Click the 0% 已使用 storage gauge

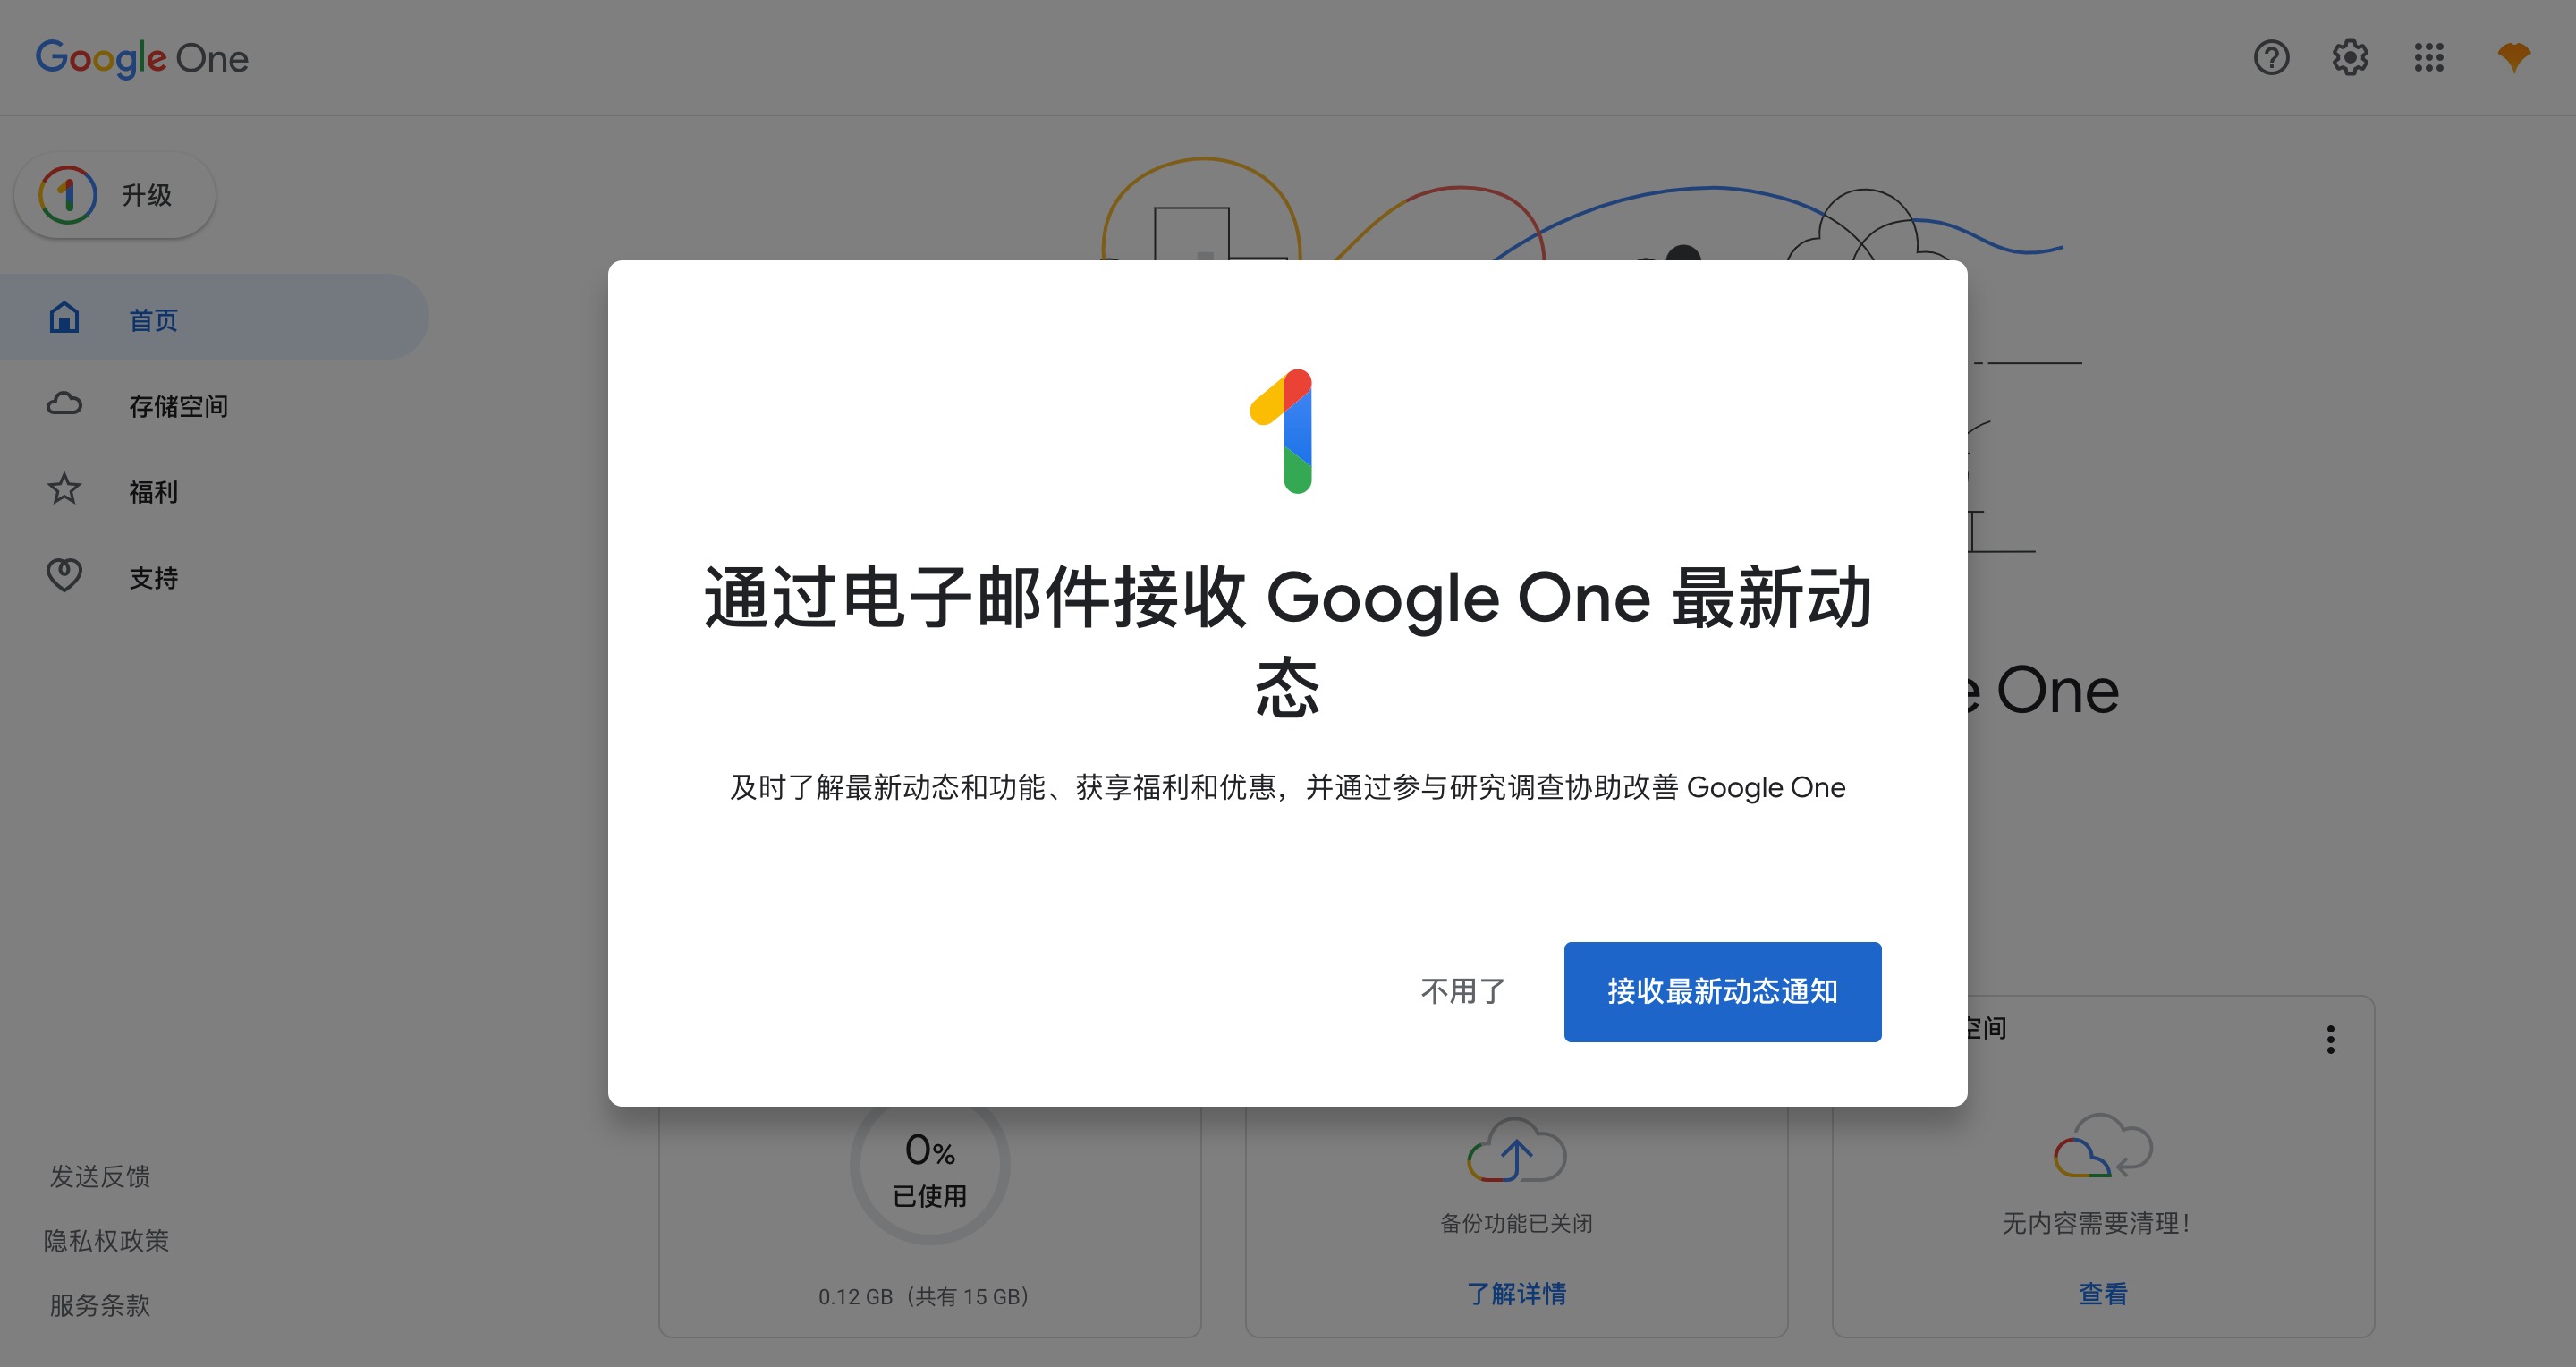click(x=930, y=1166)
